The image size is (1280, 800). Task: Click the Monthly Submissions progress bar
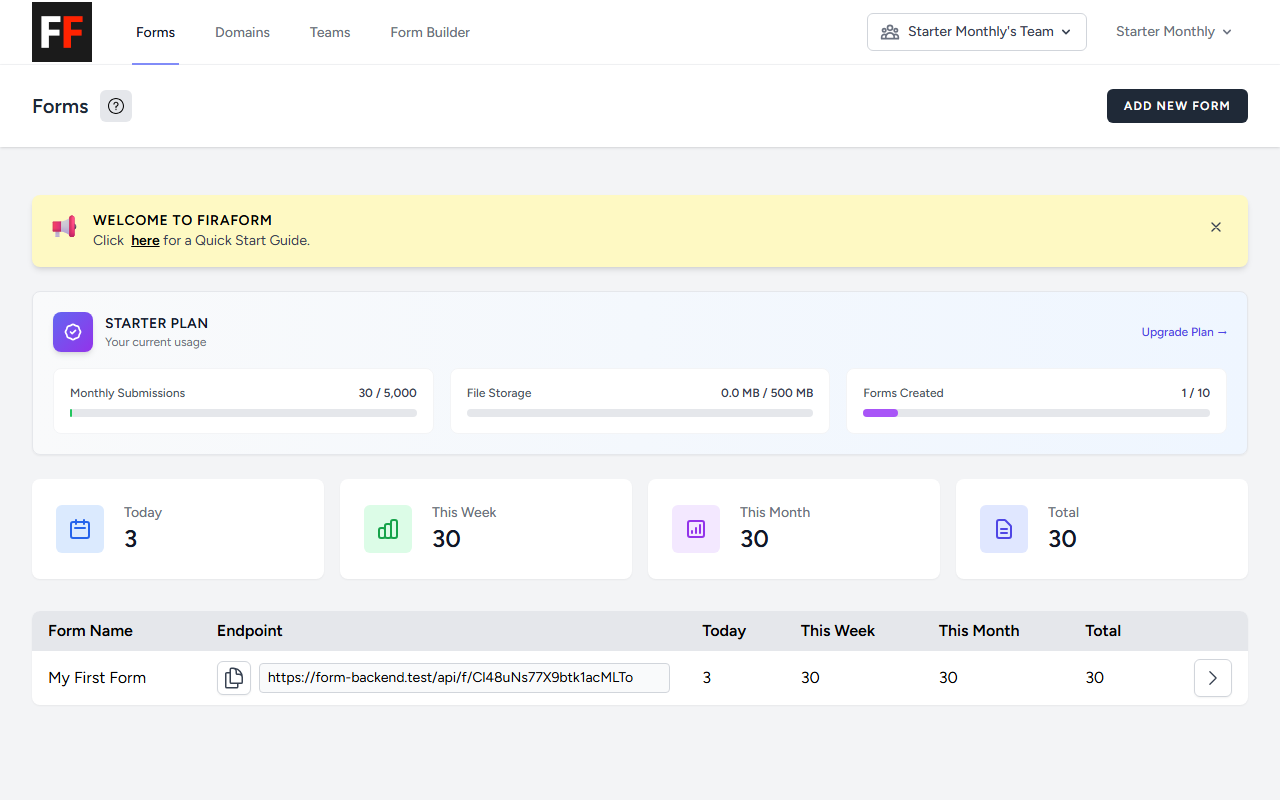[243, 413]
